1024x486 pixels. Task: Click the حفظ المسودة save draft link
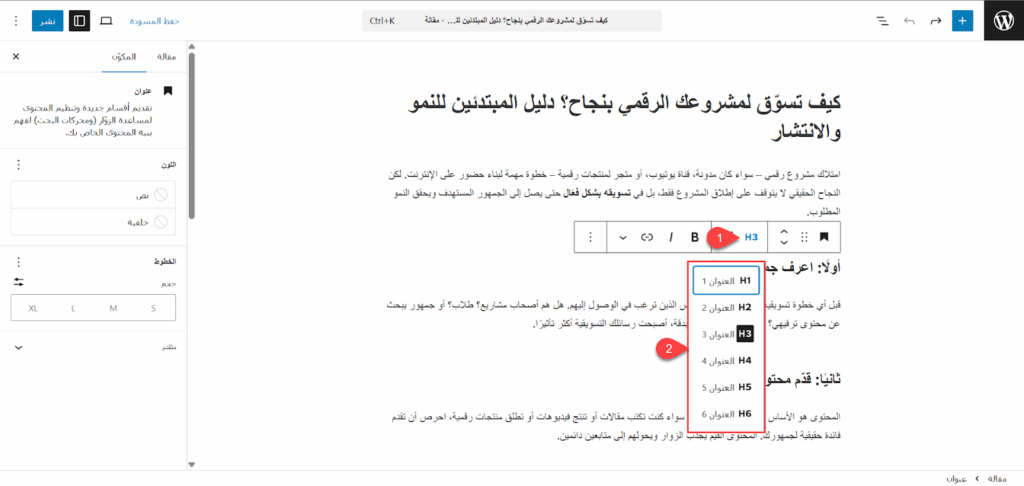(x=154, y=21)
